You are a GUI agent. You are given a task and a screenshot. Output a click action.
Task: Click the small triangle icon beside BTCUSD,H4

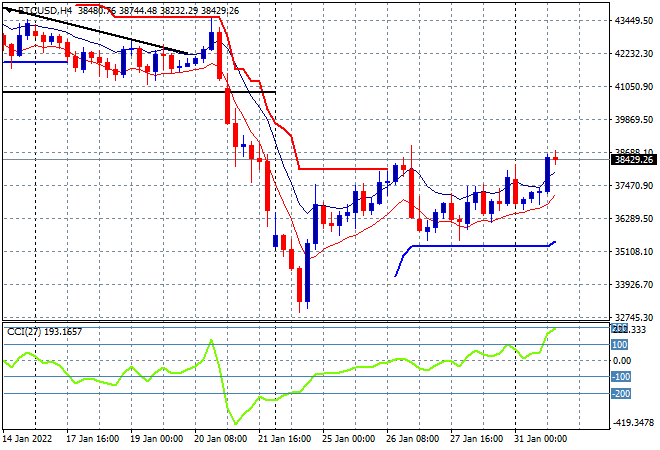8,11
